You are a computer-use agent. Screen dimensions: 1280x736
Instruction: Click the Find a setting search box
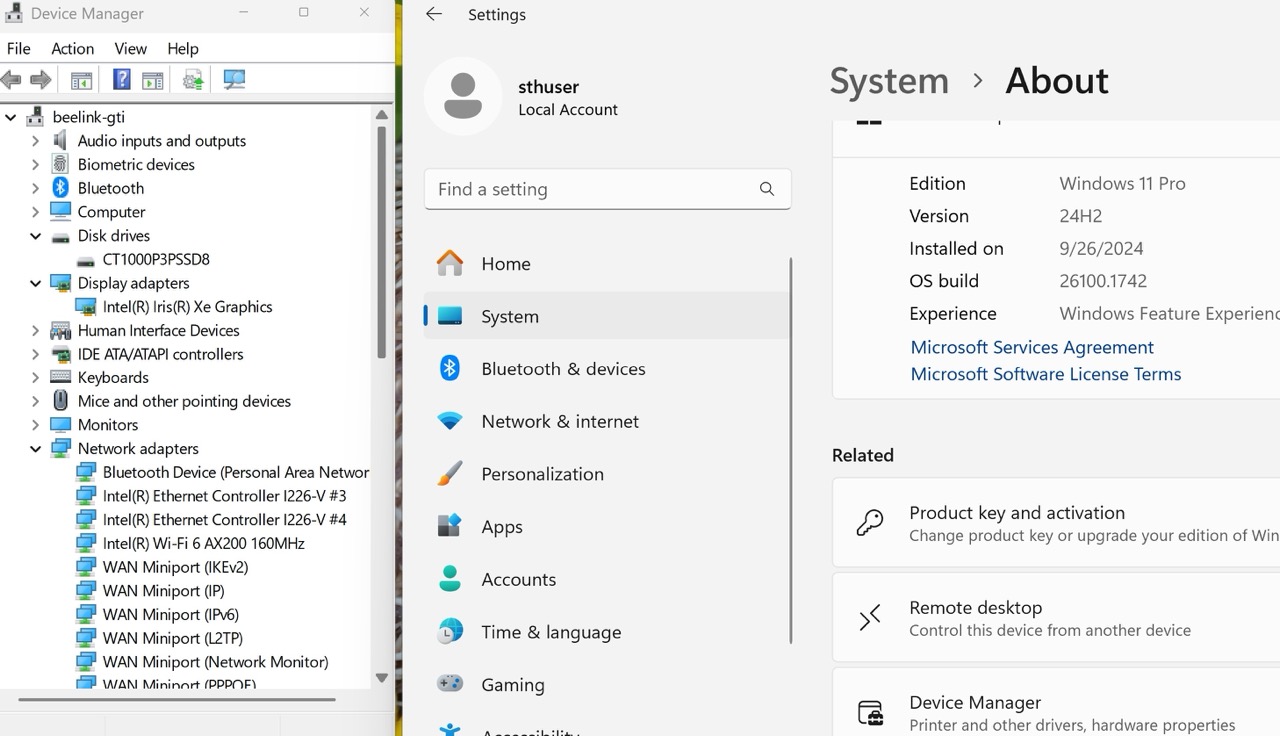[590, 189]
